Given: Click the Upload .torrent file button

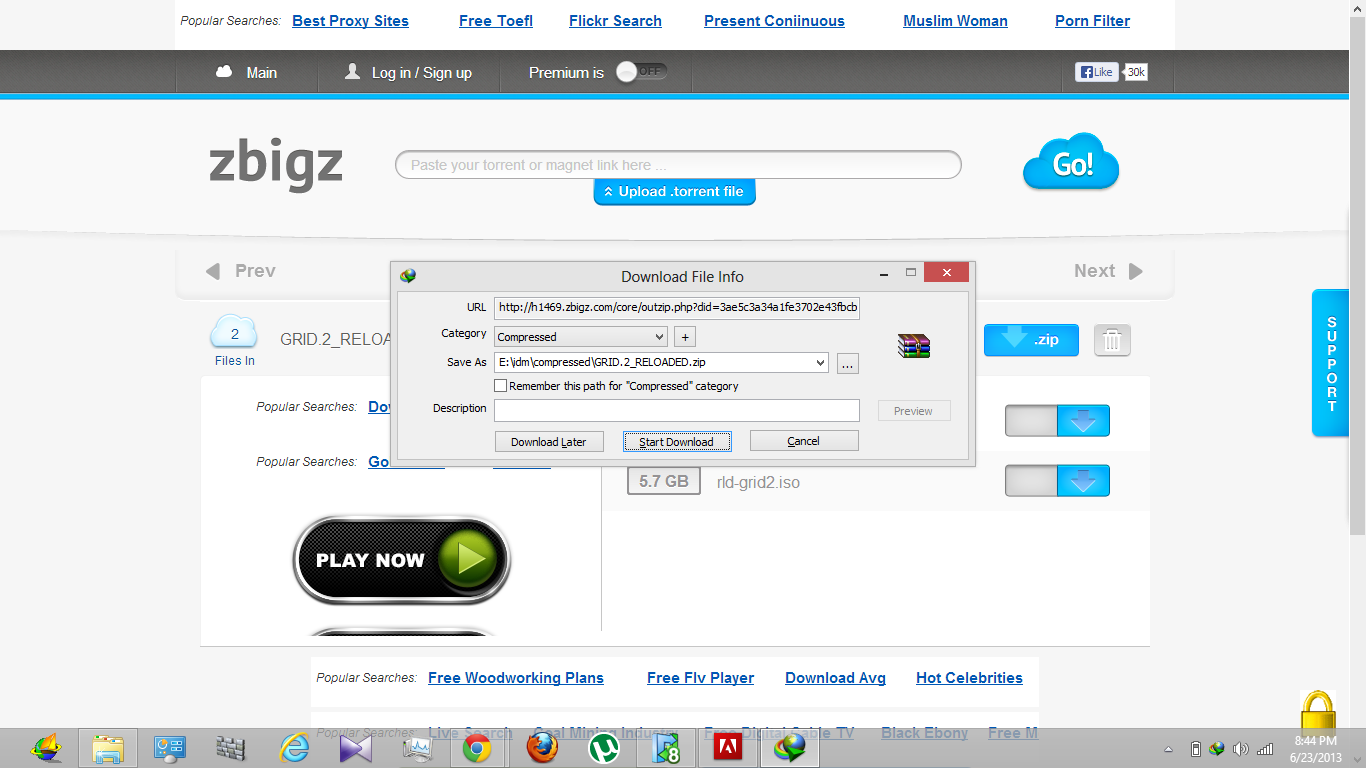Looking at the screenshot, I should pyautogui.click(x=675, y=192).
